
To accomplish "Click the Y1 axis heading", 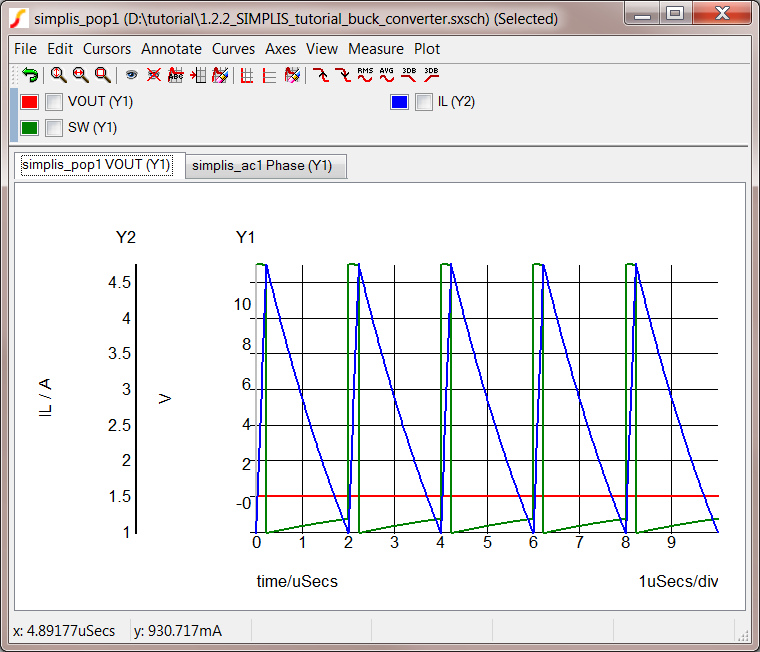I will tap(245, 238).
